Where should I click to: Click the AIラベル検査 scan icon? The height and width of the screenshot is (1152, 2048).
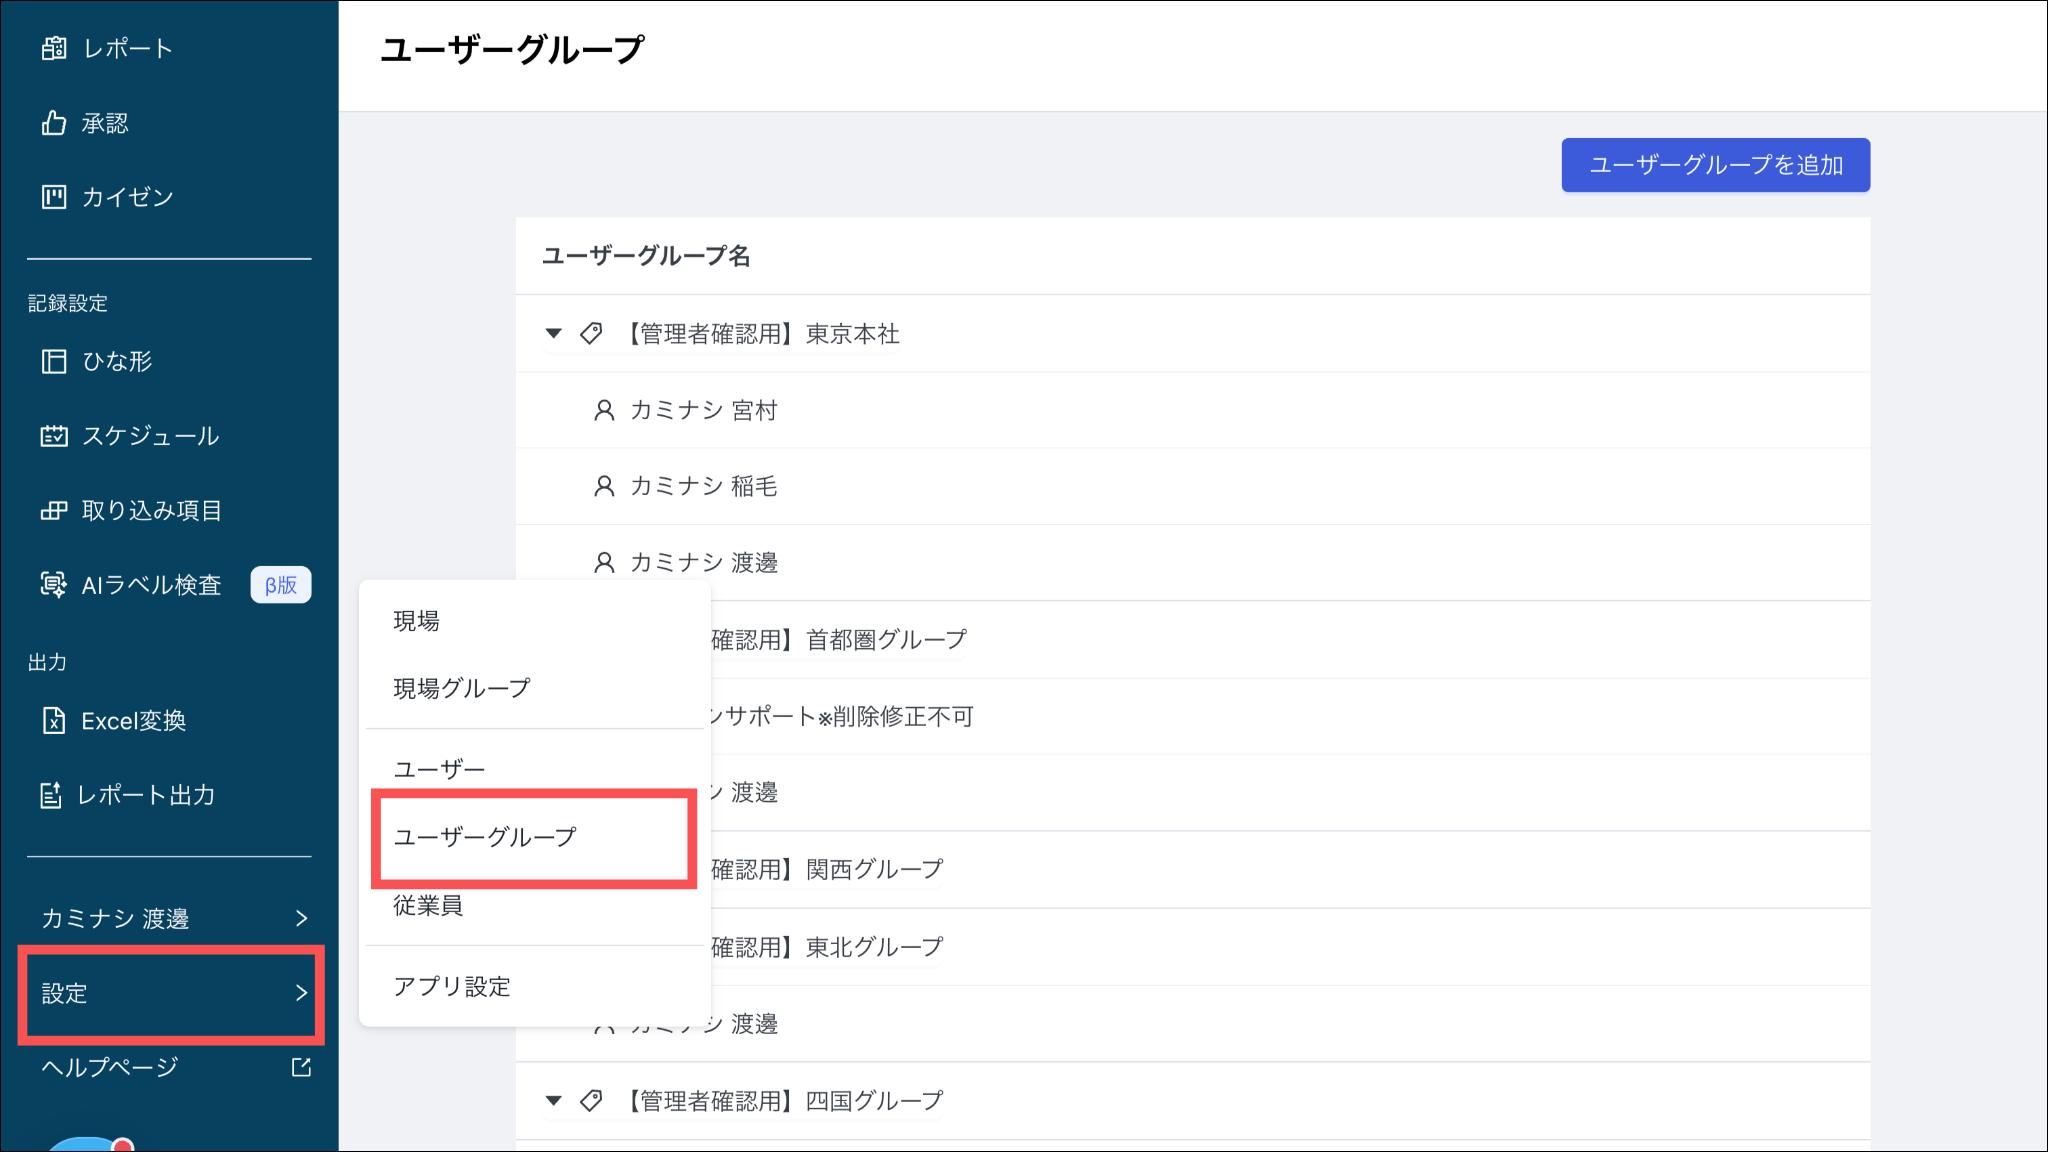click(54, 585)
